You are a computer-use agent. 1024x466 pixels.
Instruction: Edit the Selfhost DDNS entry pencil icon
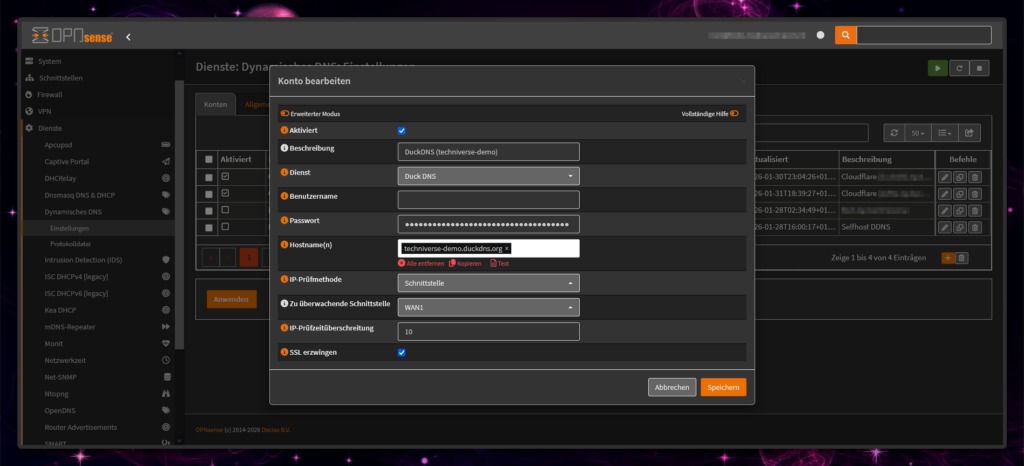(946, 227)
